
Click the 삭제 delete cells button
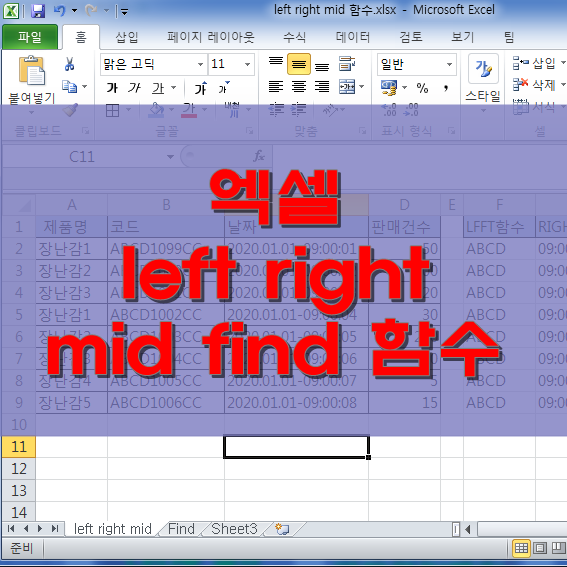point(534,85)
